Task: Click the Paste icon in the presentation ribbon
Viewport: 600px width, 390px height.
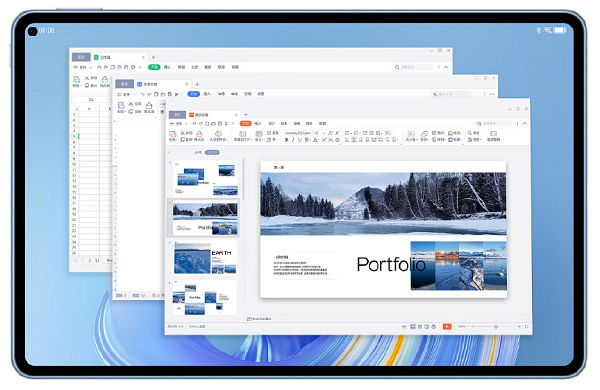Action: (173, 134)
